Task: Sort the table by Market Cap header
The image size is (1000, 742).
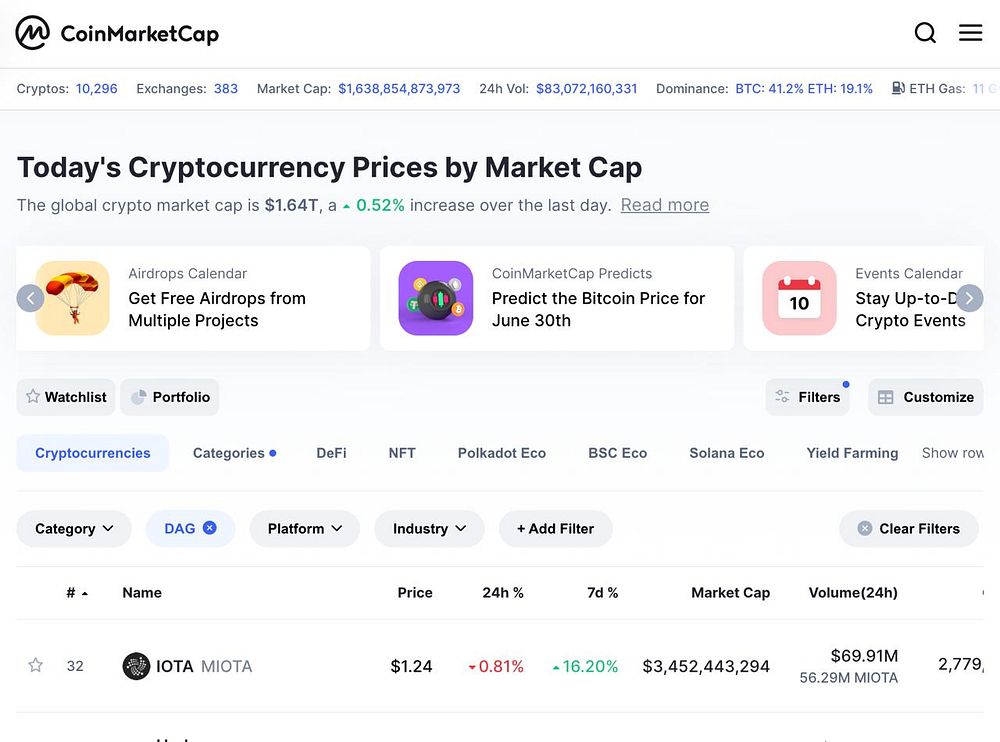Action: [730, 593]
